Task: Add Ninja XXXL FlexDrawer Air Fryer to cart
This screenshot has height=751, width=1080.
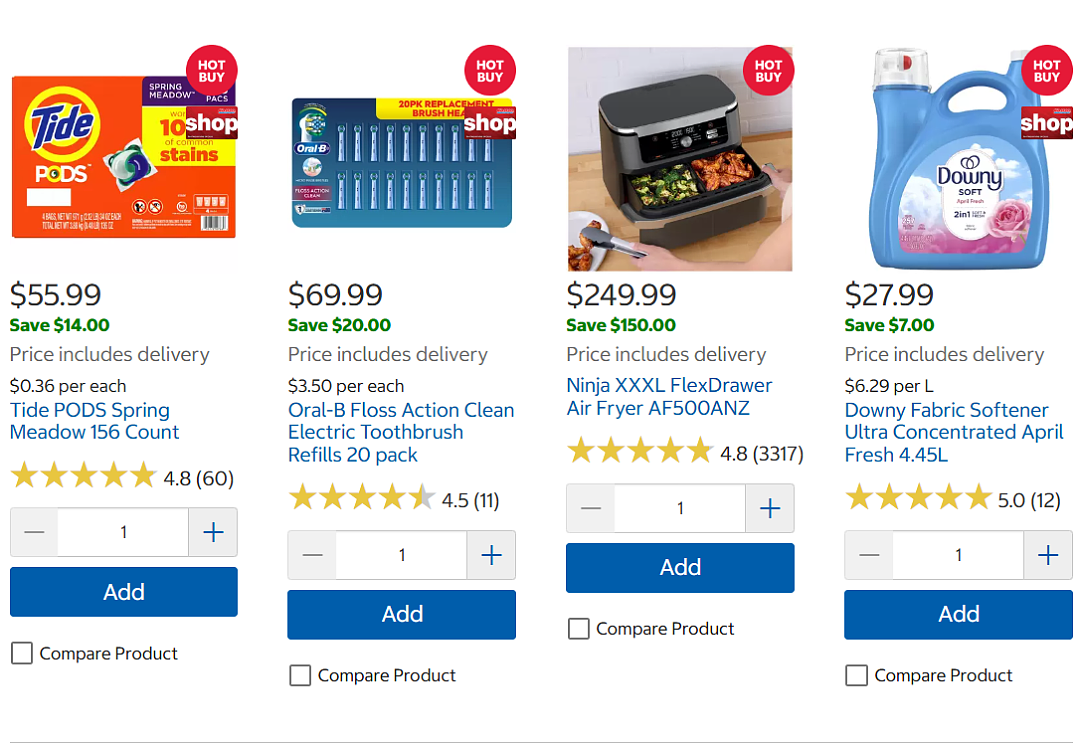Action: [681, 568]
